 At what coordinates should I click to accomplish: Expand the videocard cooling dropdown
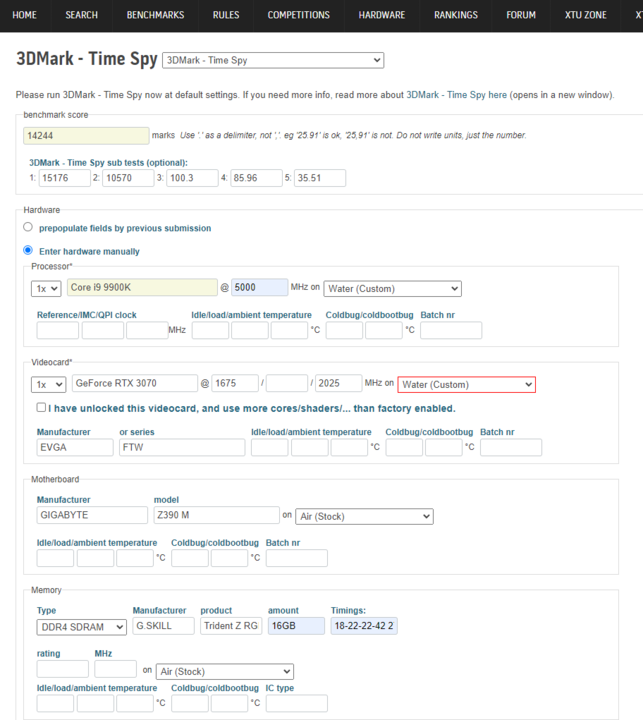click(x=466, y=384)
